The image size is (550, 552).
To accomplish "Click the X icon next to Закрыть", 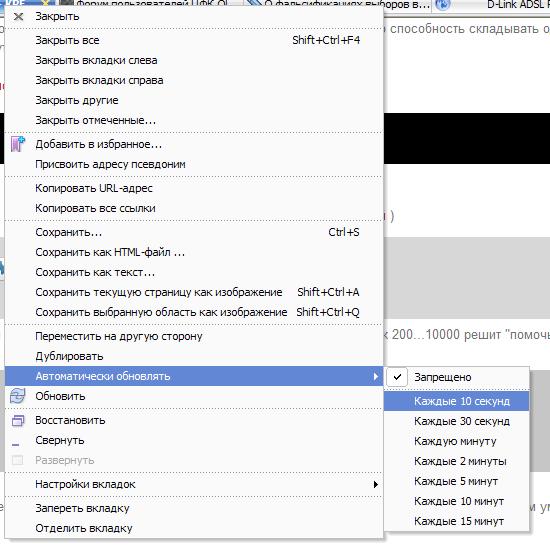I will pos(18,17).
